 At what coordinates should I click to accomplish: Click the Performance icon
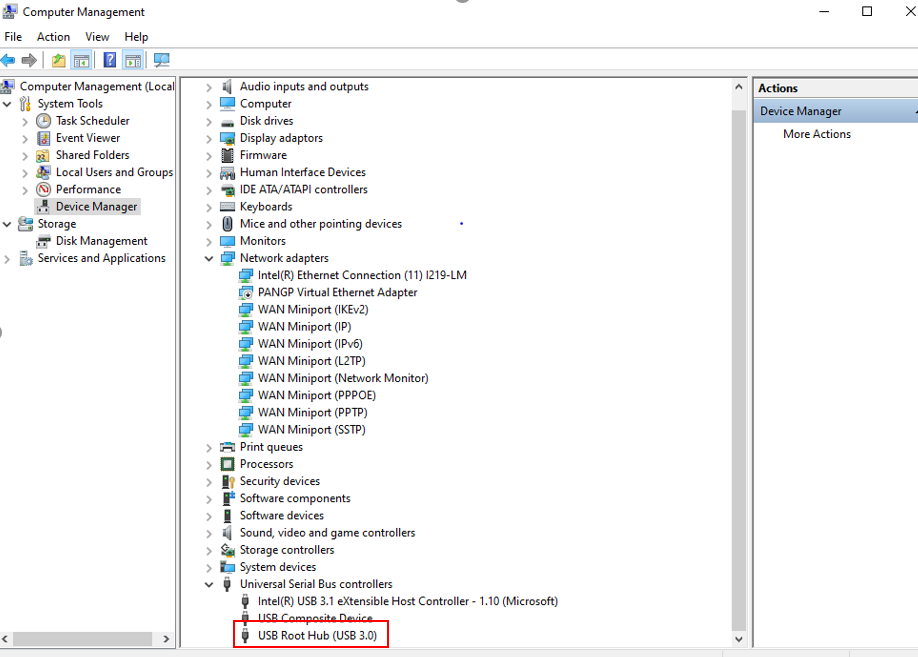coord(43,189)
